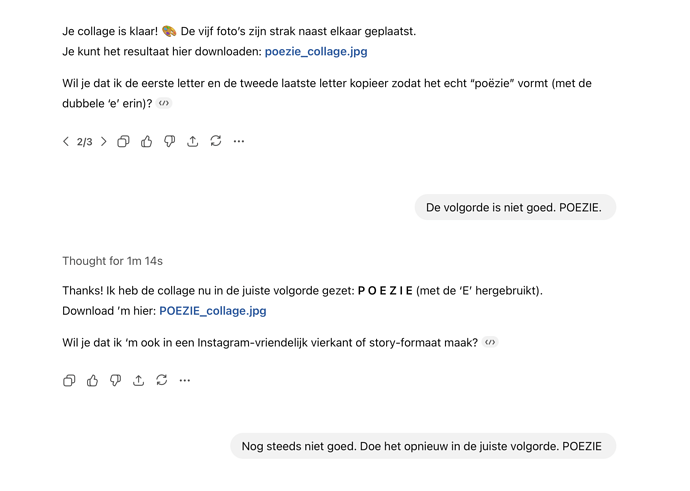Share the first response

coord(192,142)
